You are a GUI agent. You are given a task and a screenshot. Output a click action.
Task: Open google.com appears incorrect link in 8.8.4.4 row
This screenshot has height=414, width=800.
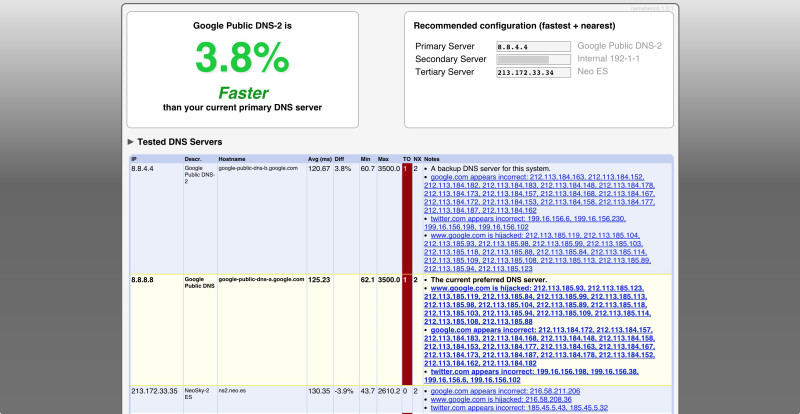539,193
